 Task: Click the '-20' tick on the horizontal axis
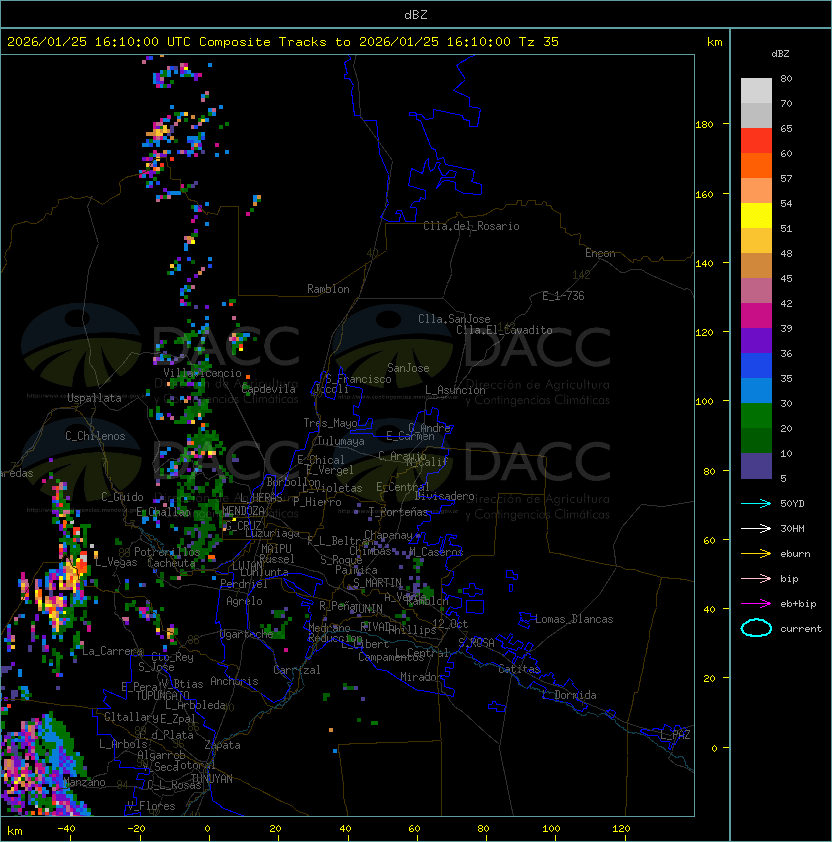[x=136, y=829]
